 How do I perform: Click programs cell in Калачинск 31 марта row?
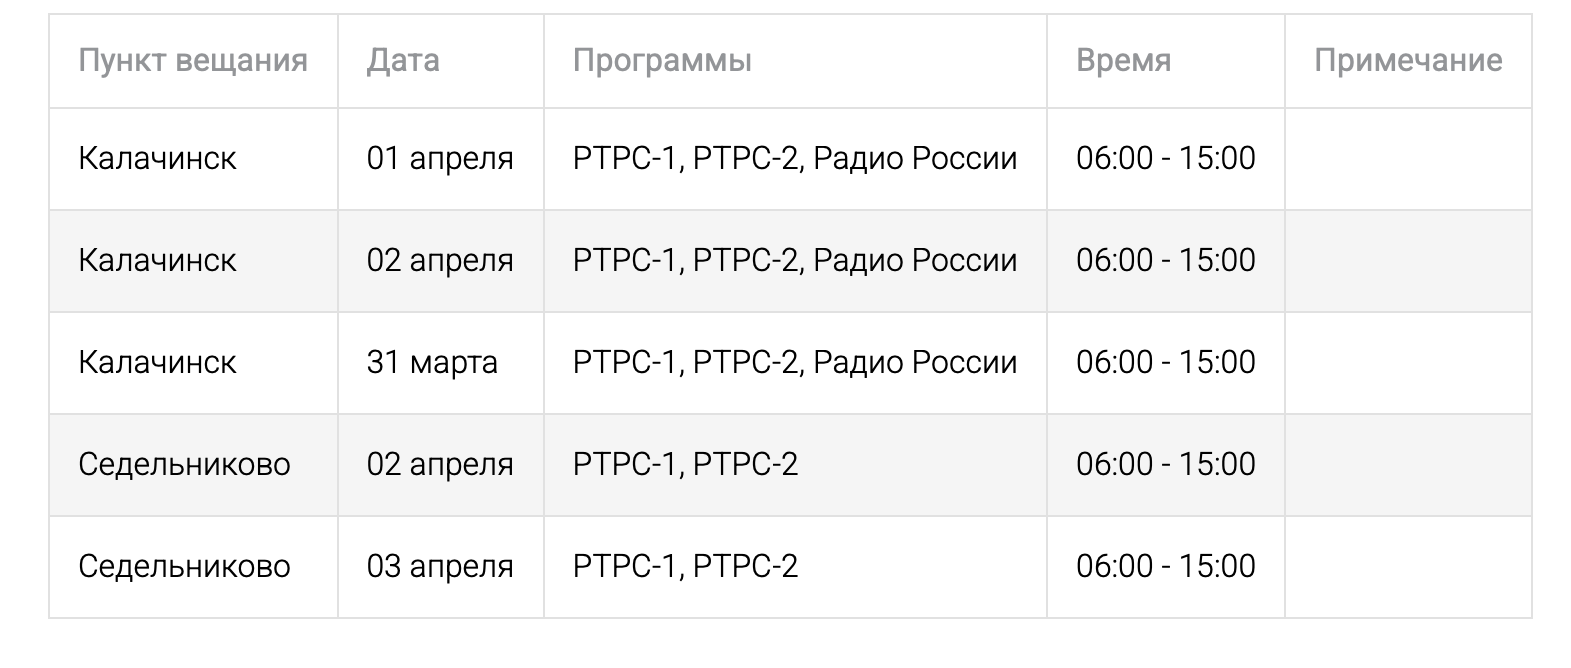coord(795,362)
